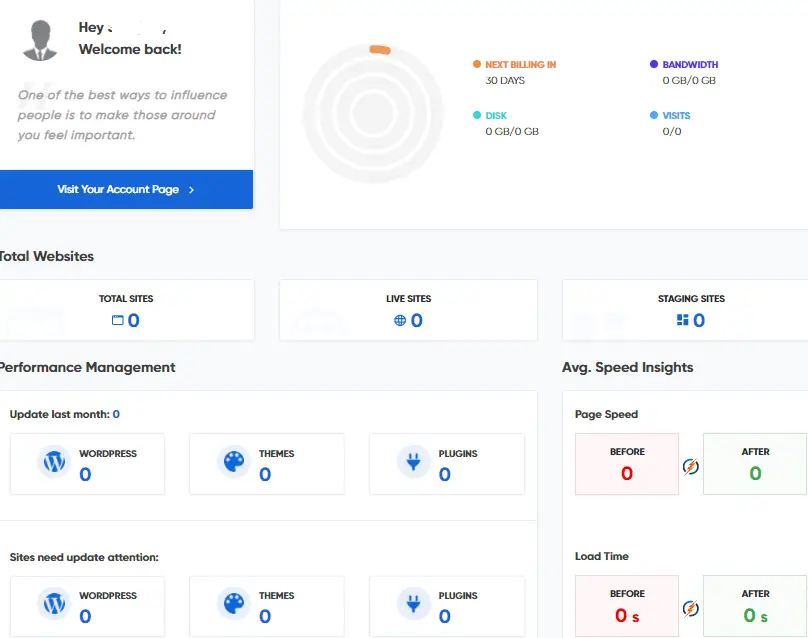Click the WordPress icon in update attention row
The height and width of the screenshot is (638, 808).
[53, 604]
